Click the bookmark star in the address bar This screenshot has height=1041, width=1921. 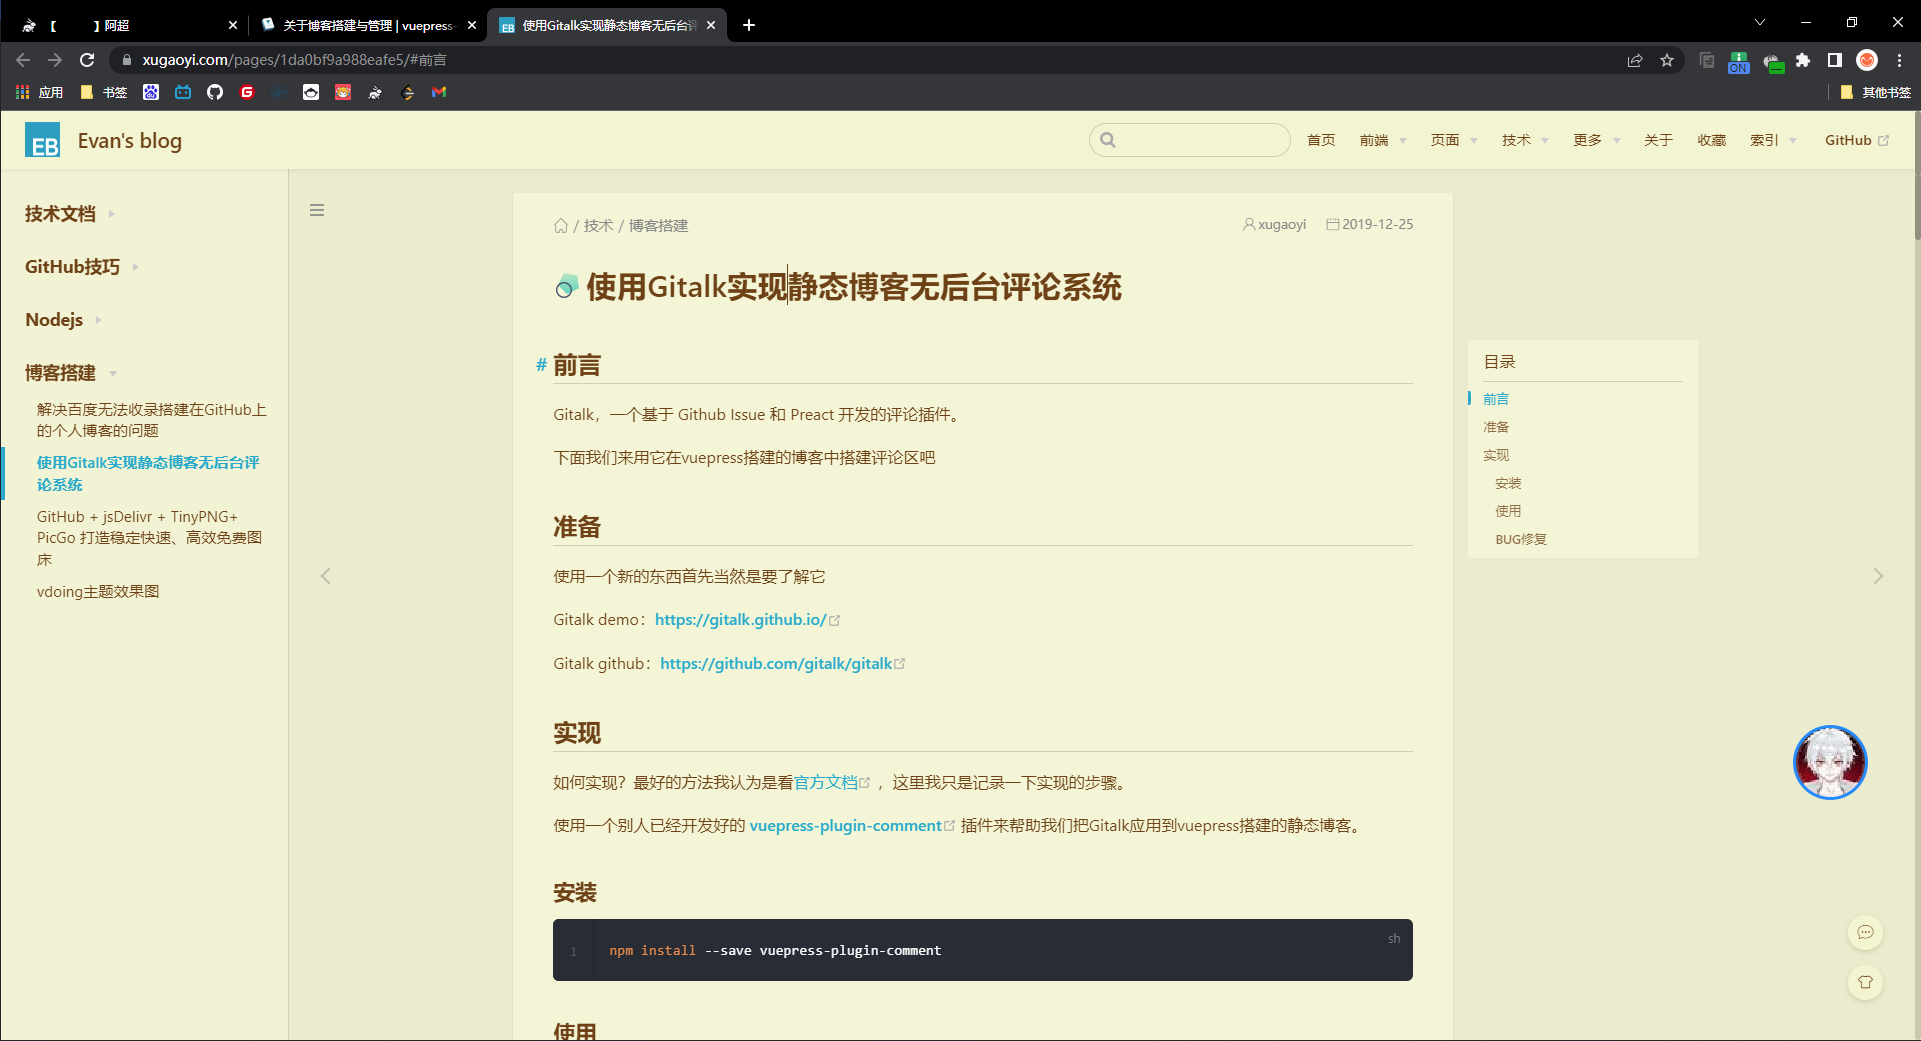pyautogui.click(x=1666, y=60)
